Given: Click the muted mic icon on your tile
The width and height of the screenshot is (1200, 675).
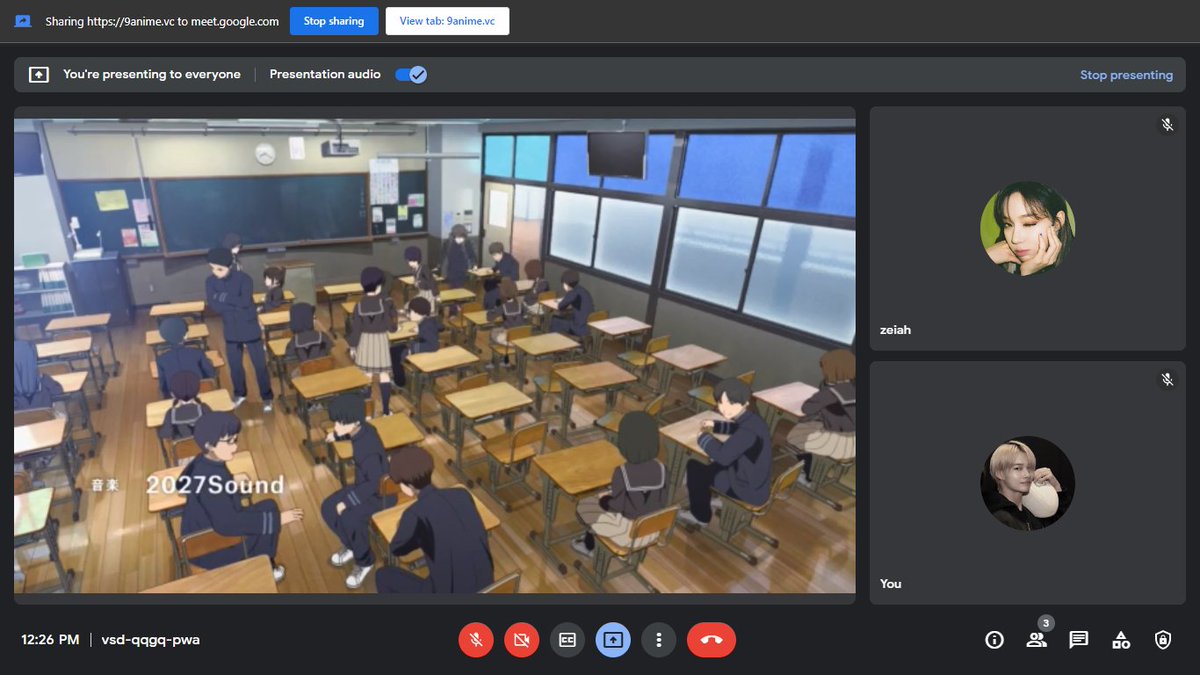Looking at the screenshot, I should click(x=1166, y=380).
